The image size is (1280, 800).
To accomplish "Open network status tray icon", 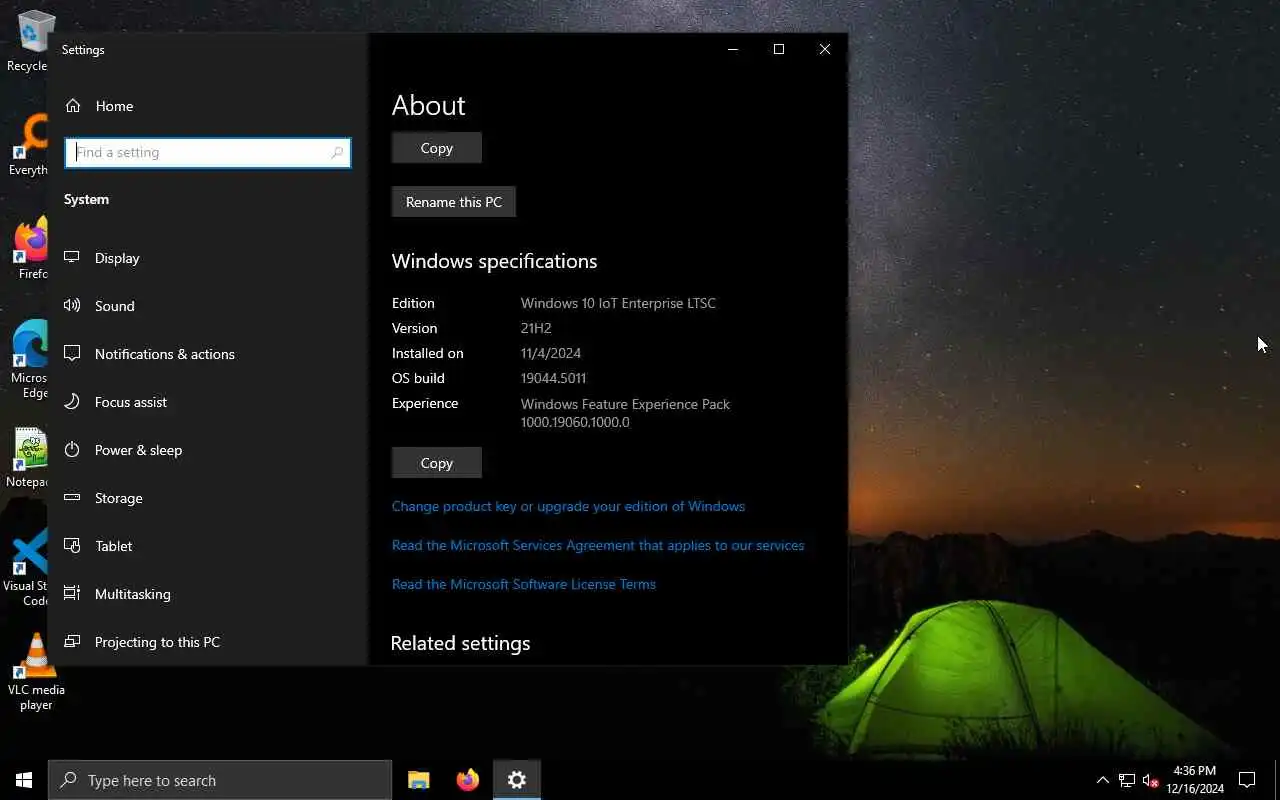I will click(1126, 780).
